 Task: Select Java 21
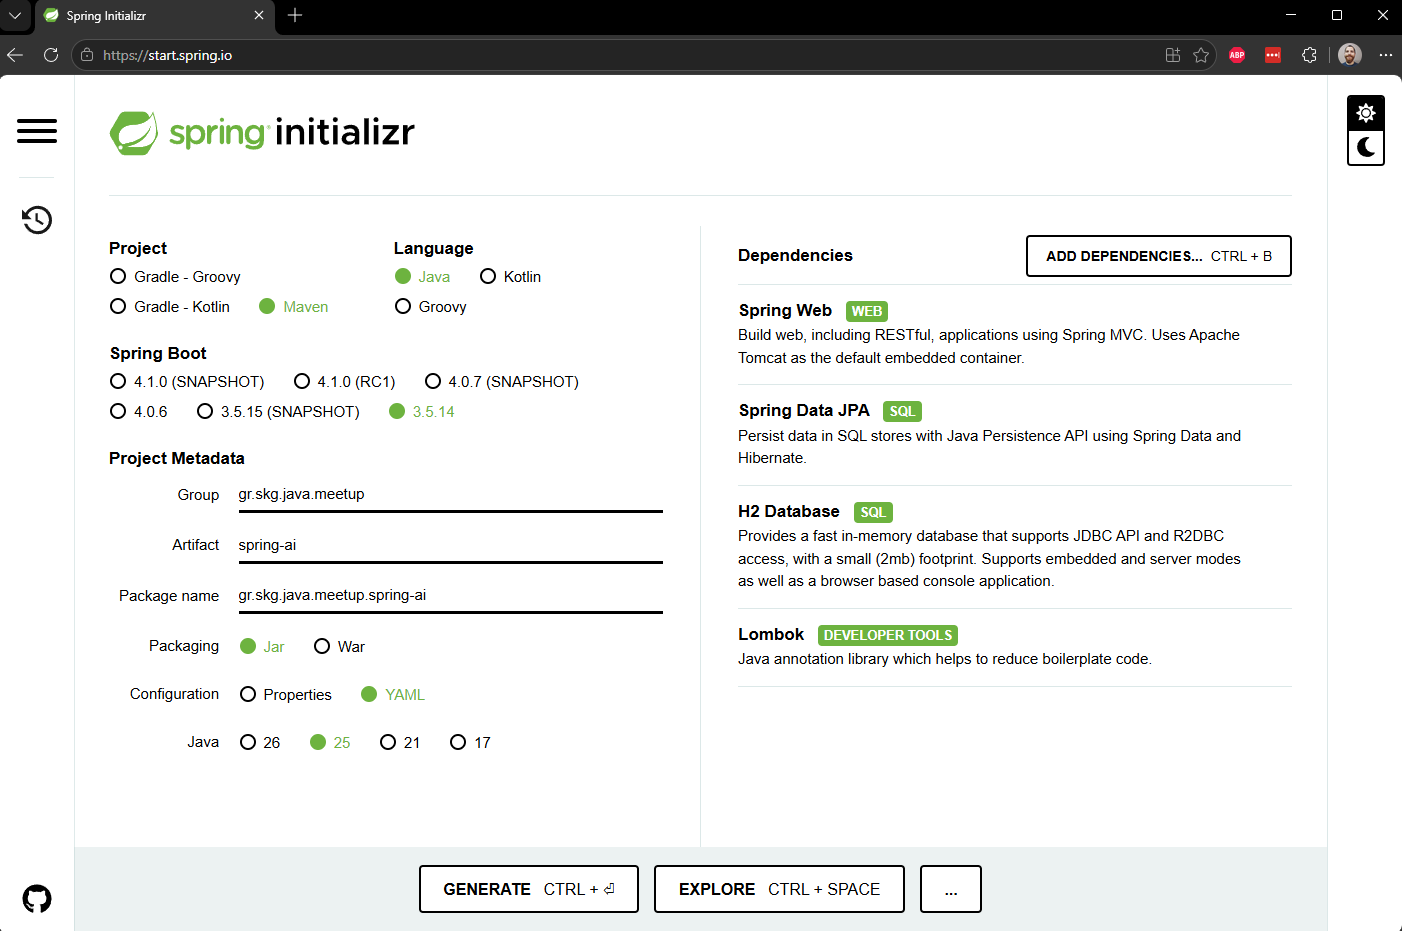pyautogui.click(x=400, y=743)
